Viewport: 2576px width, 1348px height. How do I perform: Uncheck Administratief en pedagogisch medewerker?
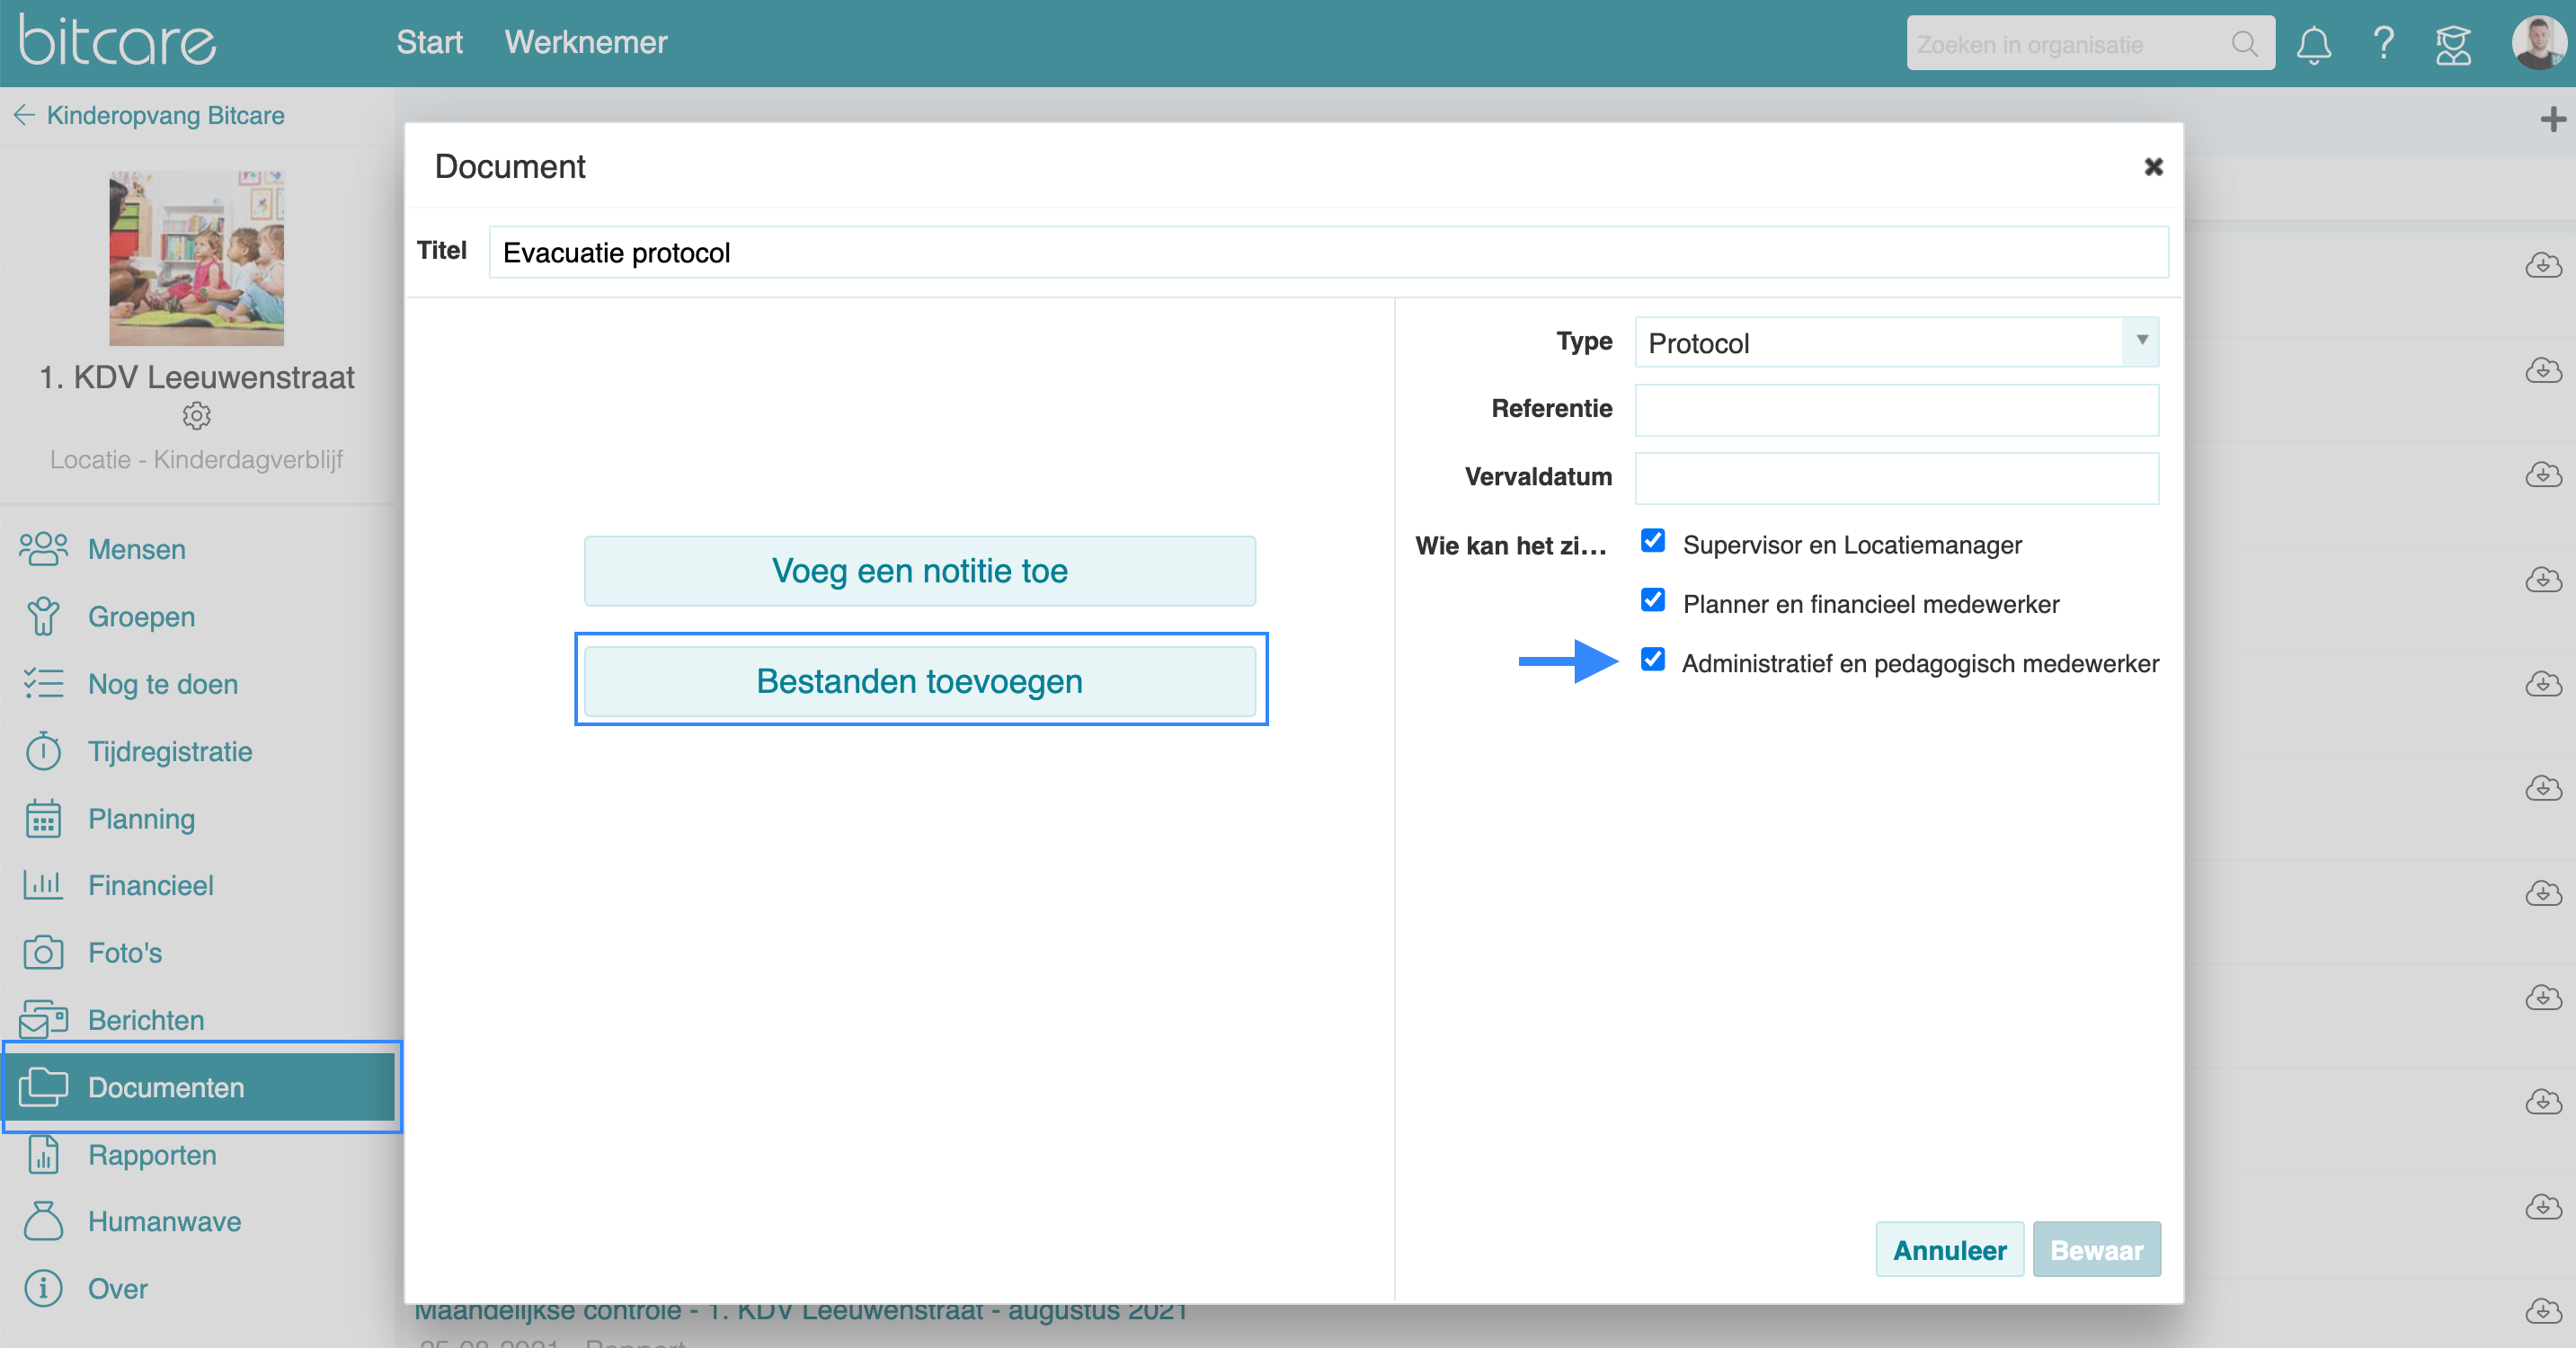[1652, 659]
